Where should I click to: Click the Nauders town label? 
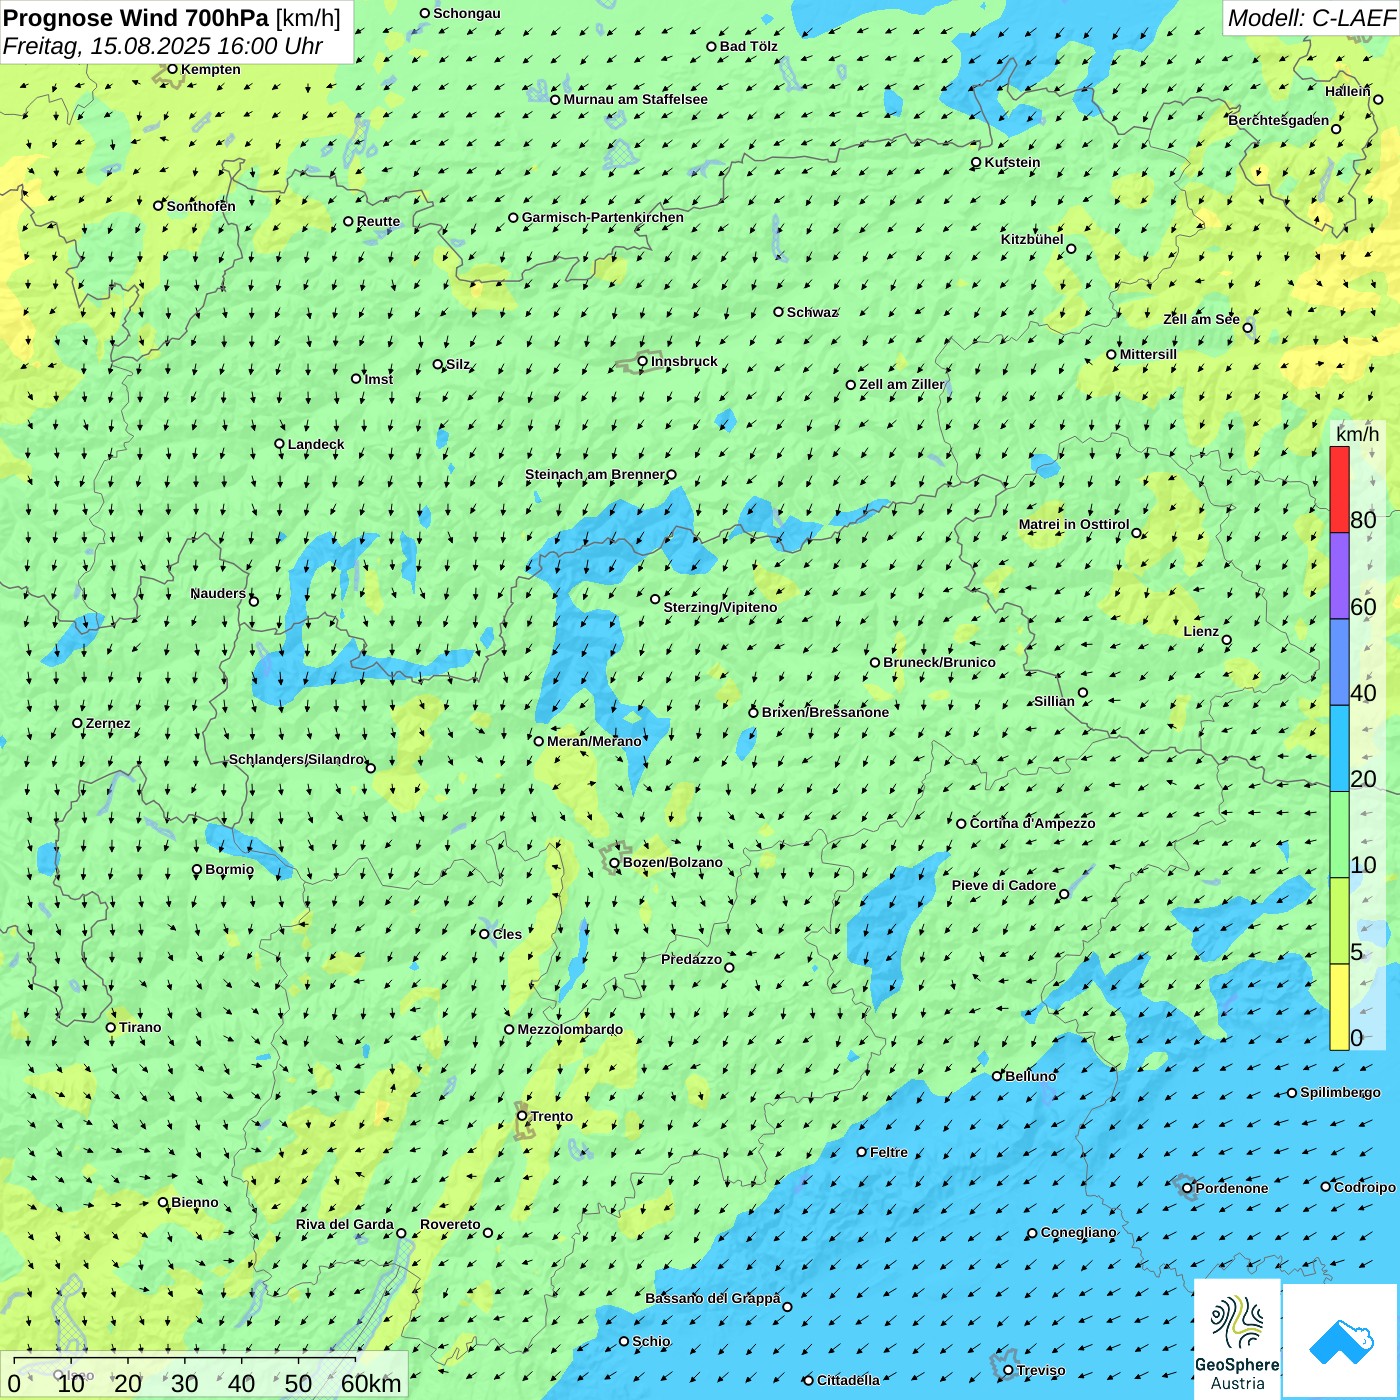[218, 593]
